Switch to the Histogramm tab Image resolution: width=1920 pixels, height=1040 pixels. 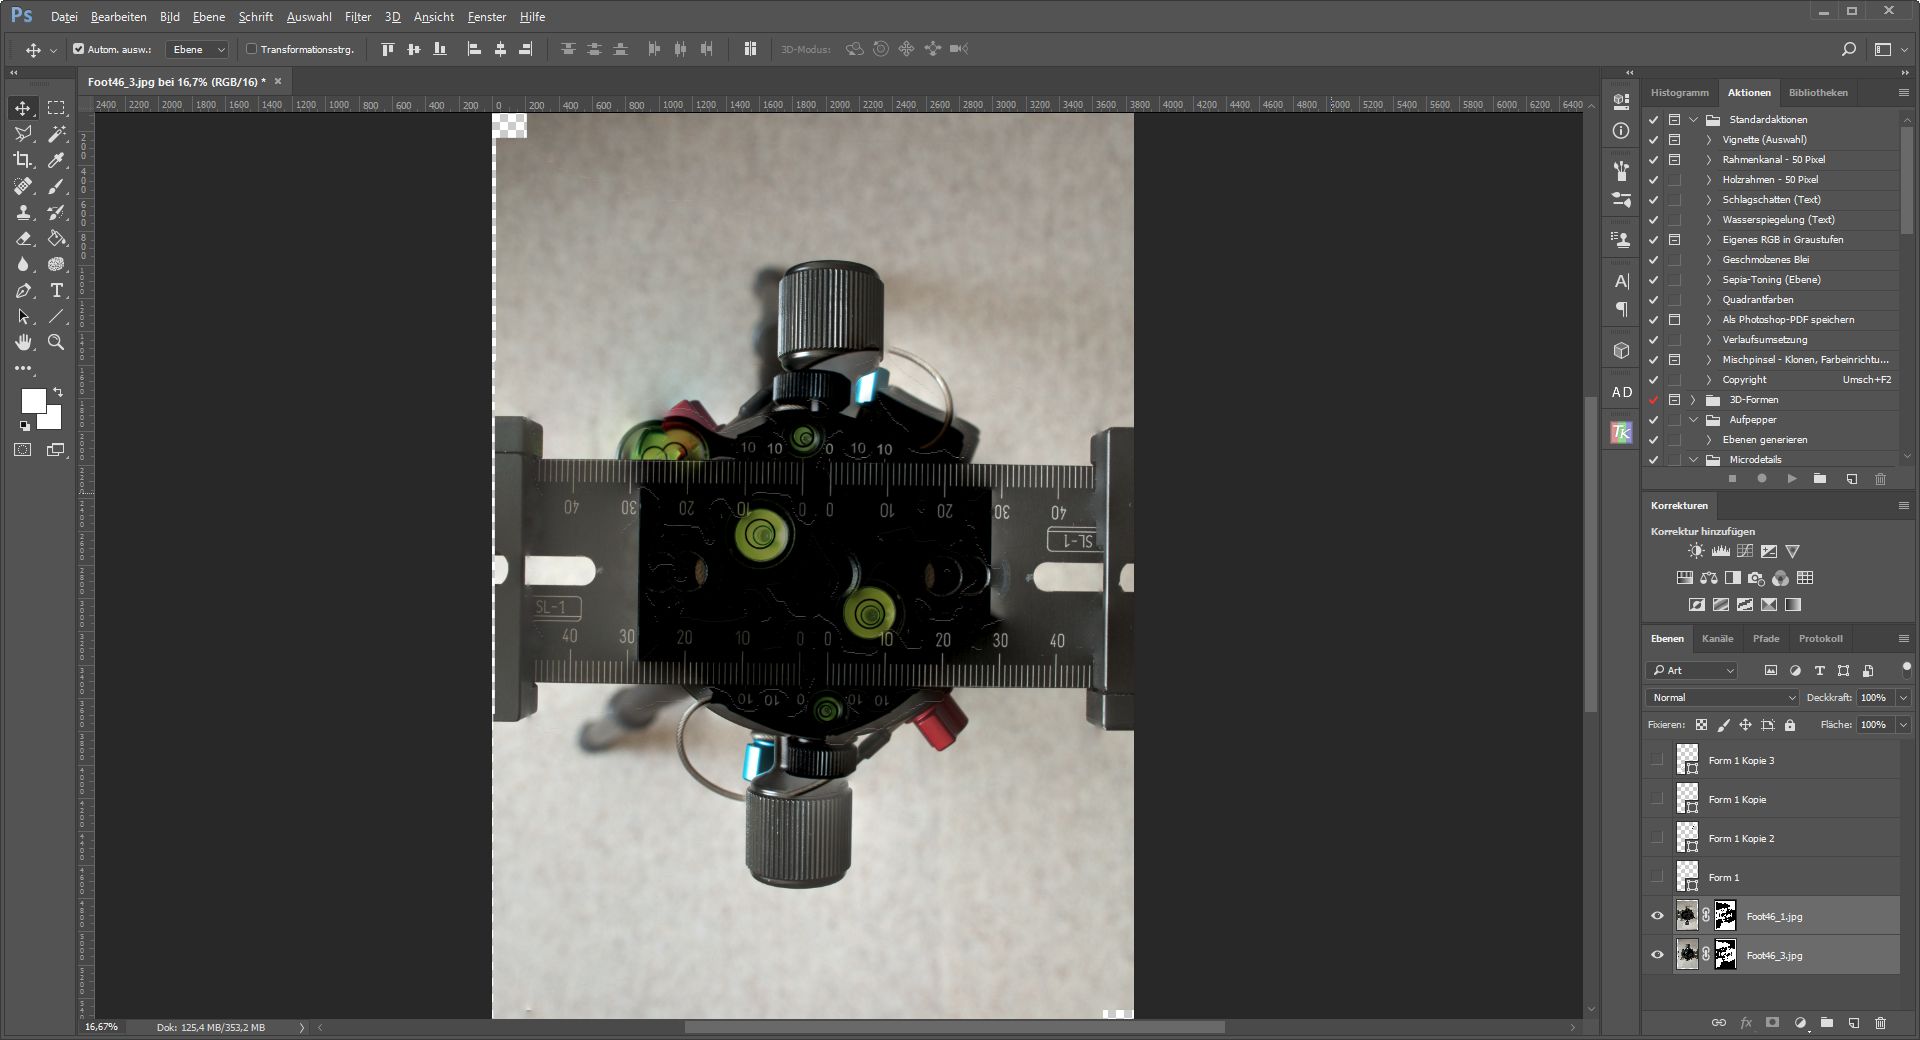(1679, 93)
